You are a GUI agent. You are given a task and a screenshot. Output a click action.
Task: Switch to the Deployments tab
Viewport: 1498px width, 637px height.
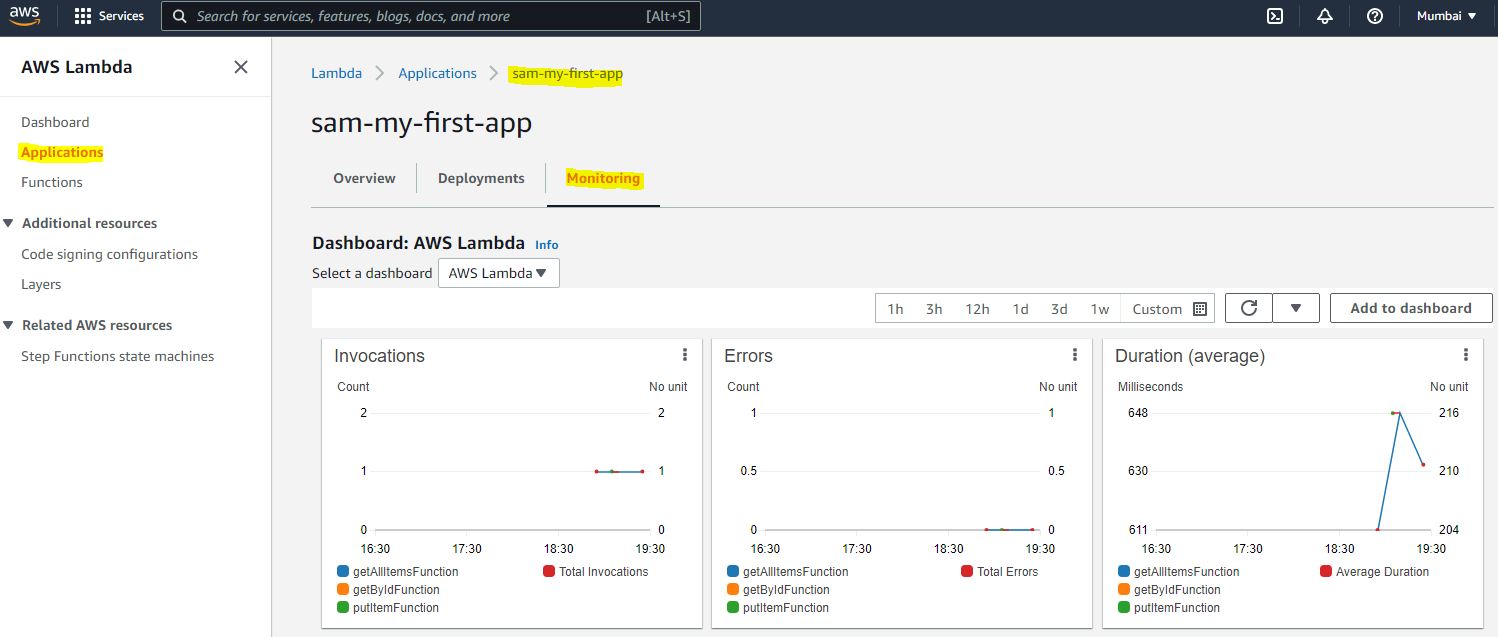(481, 178)
